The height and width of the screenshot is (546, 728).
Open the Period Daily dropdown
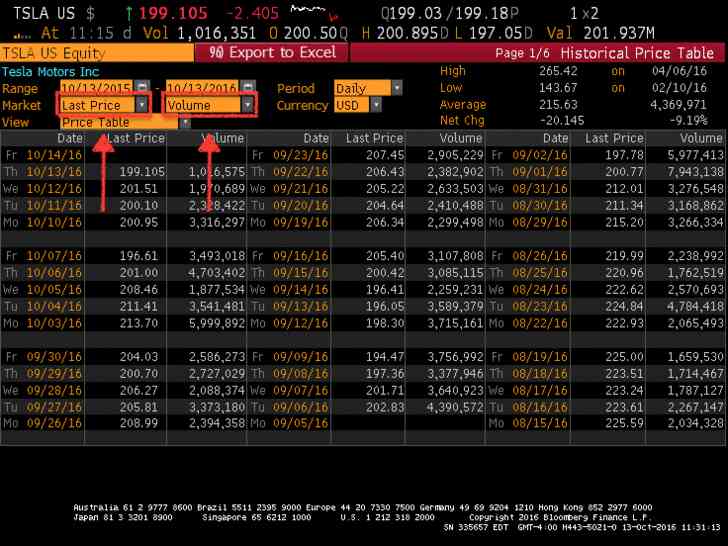(x=396, y=88)
